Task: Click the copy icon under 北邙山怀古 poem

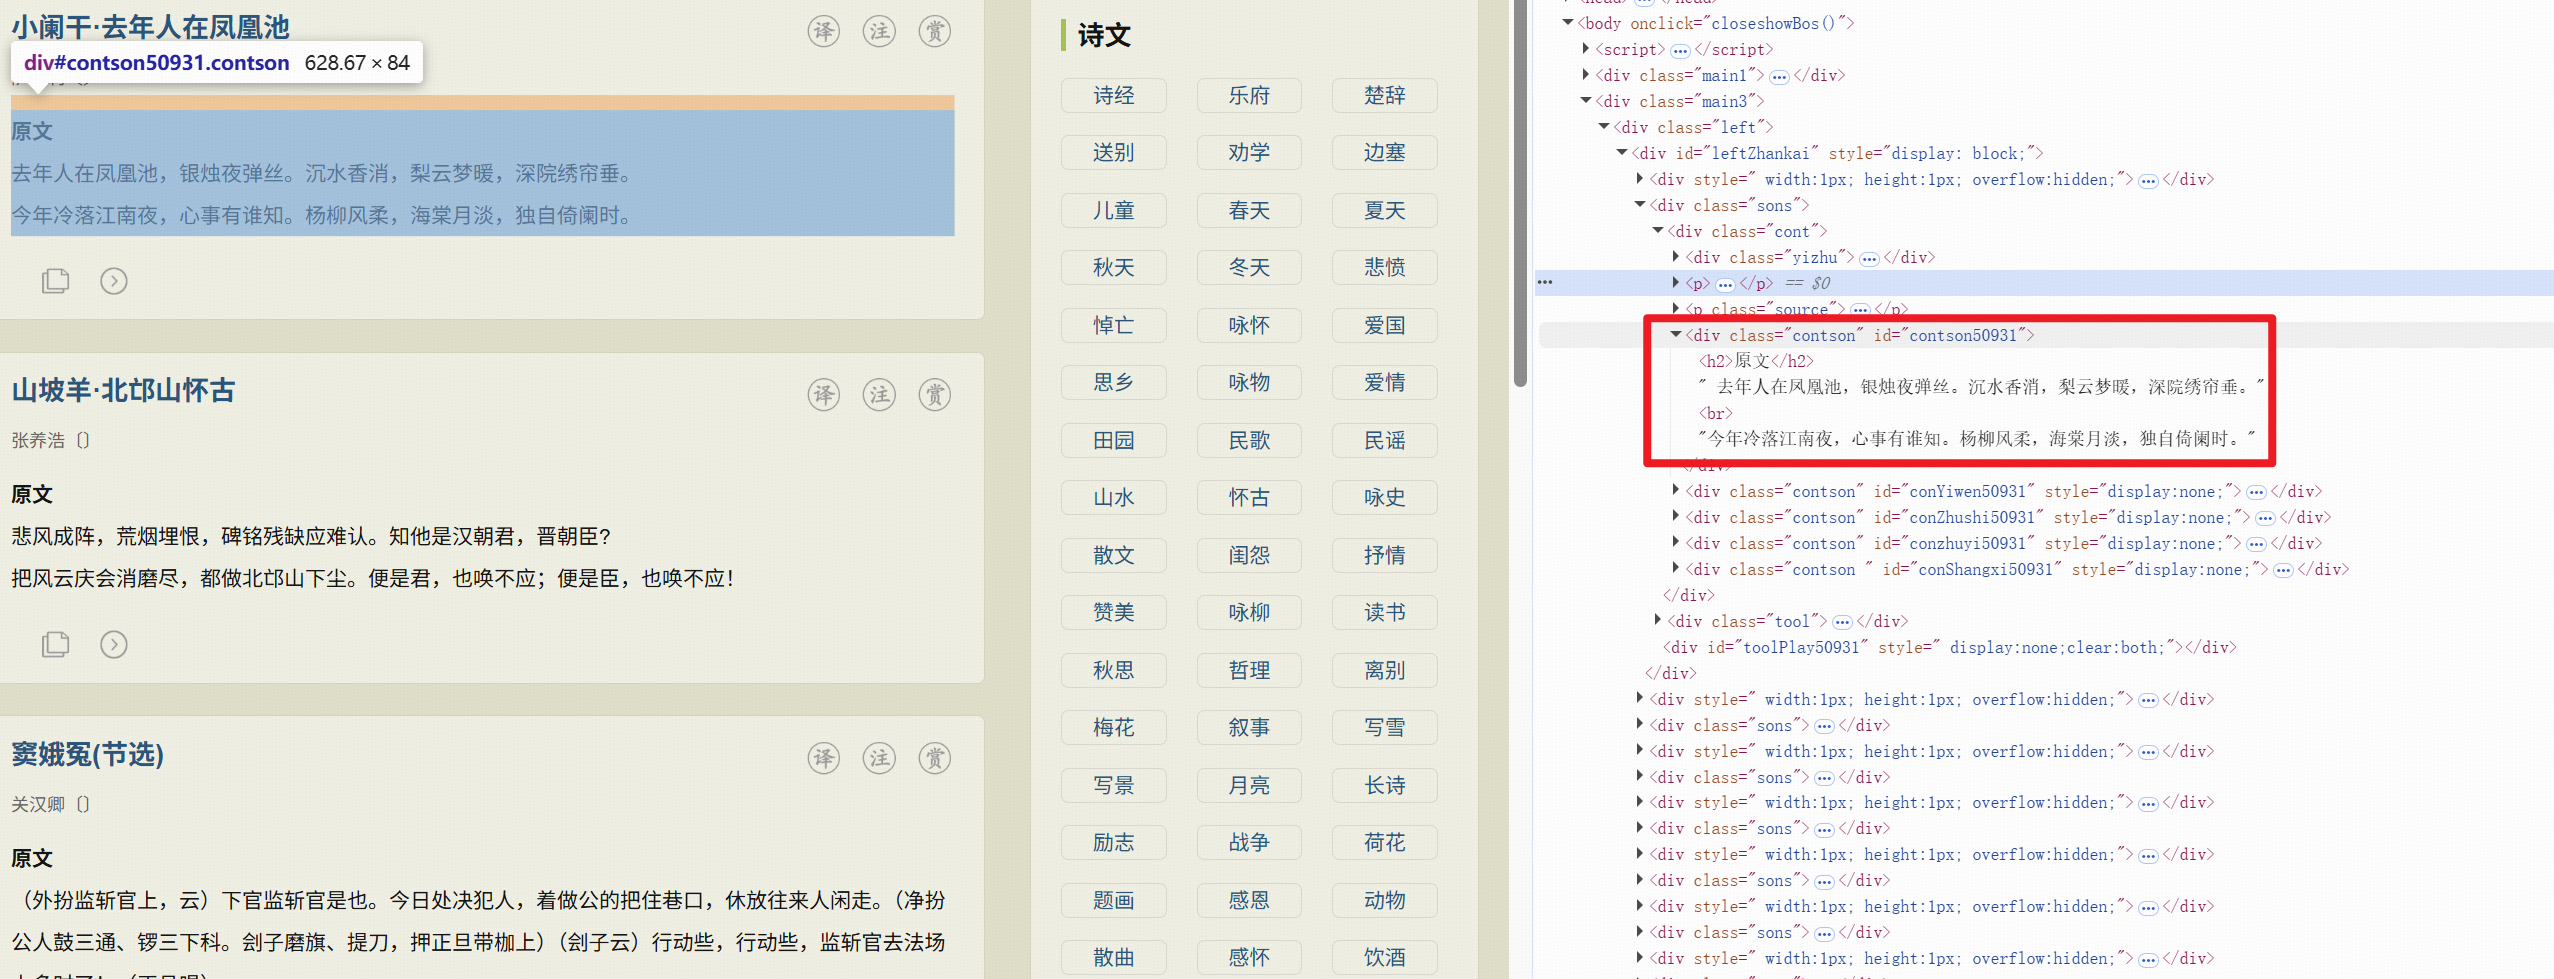Action: 56,644
